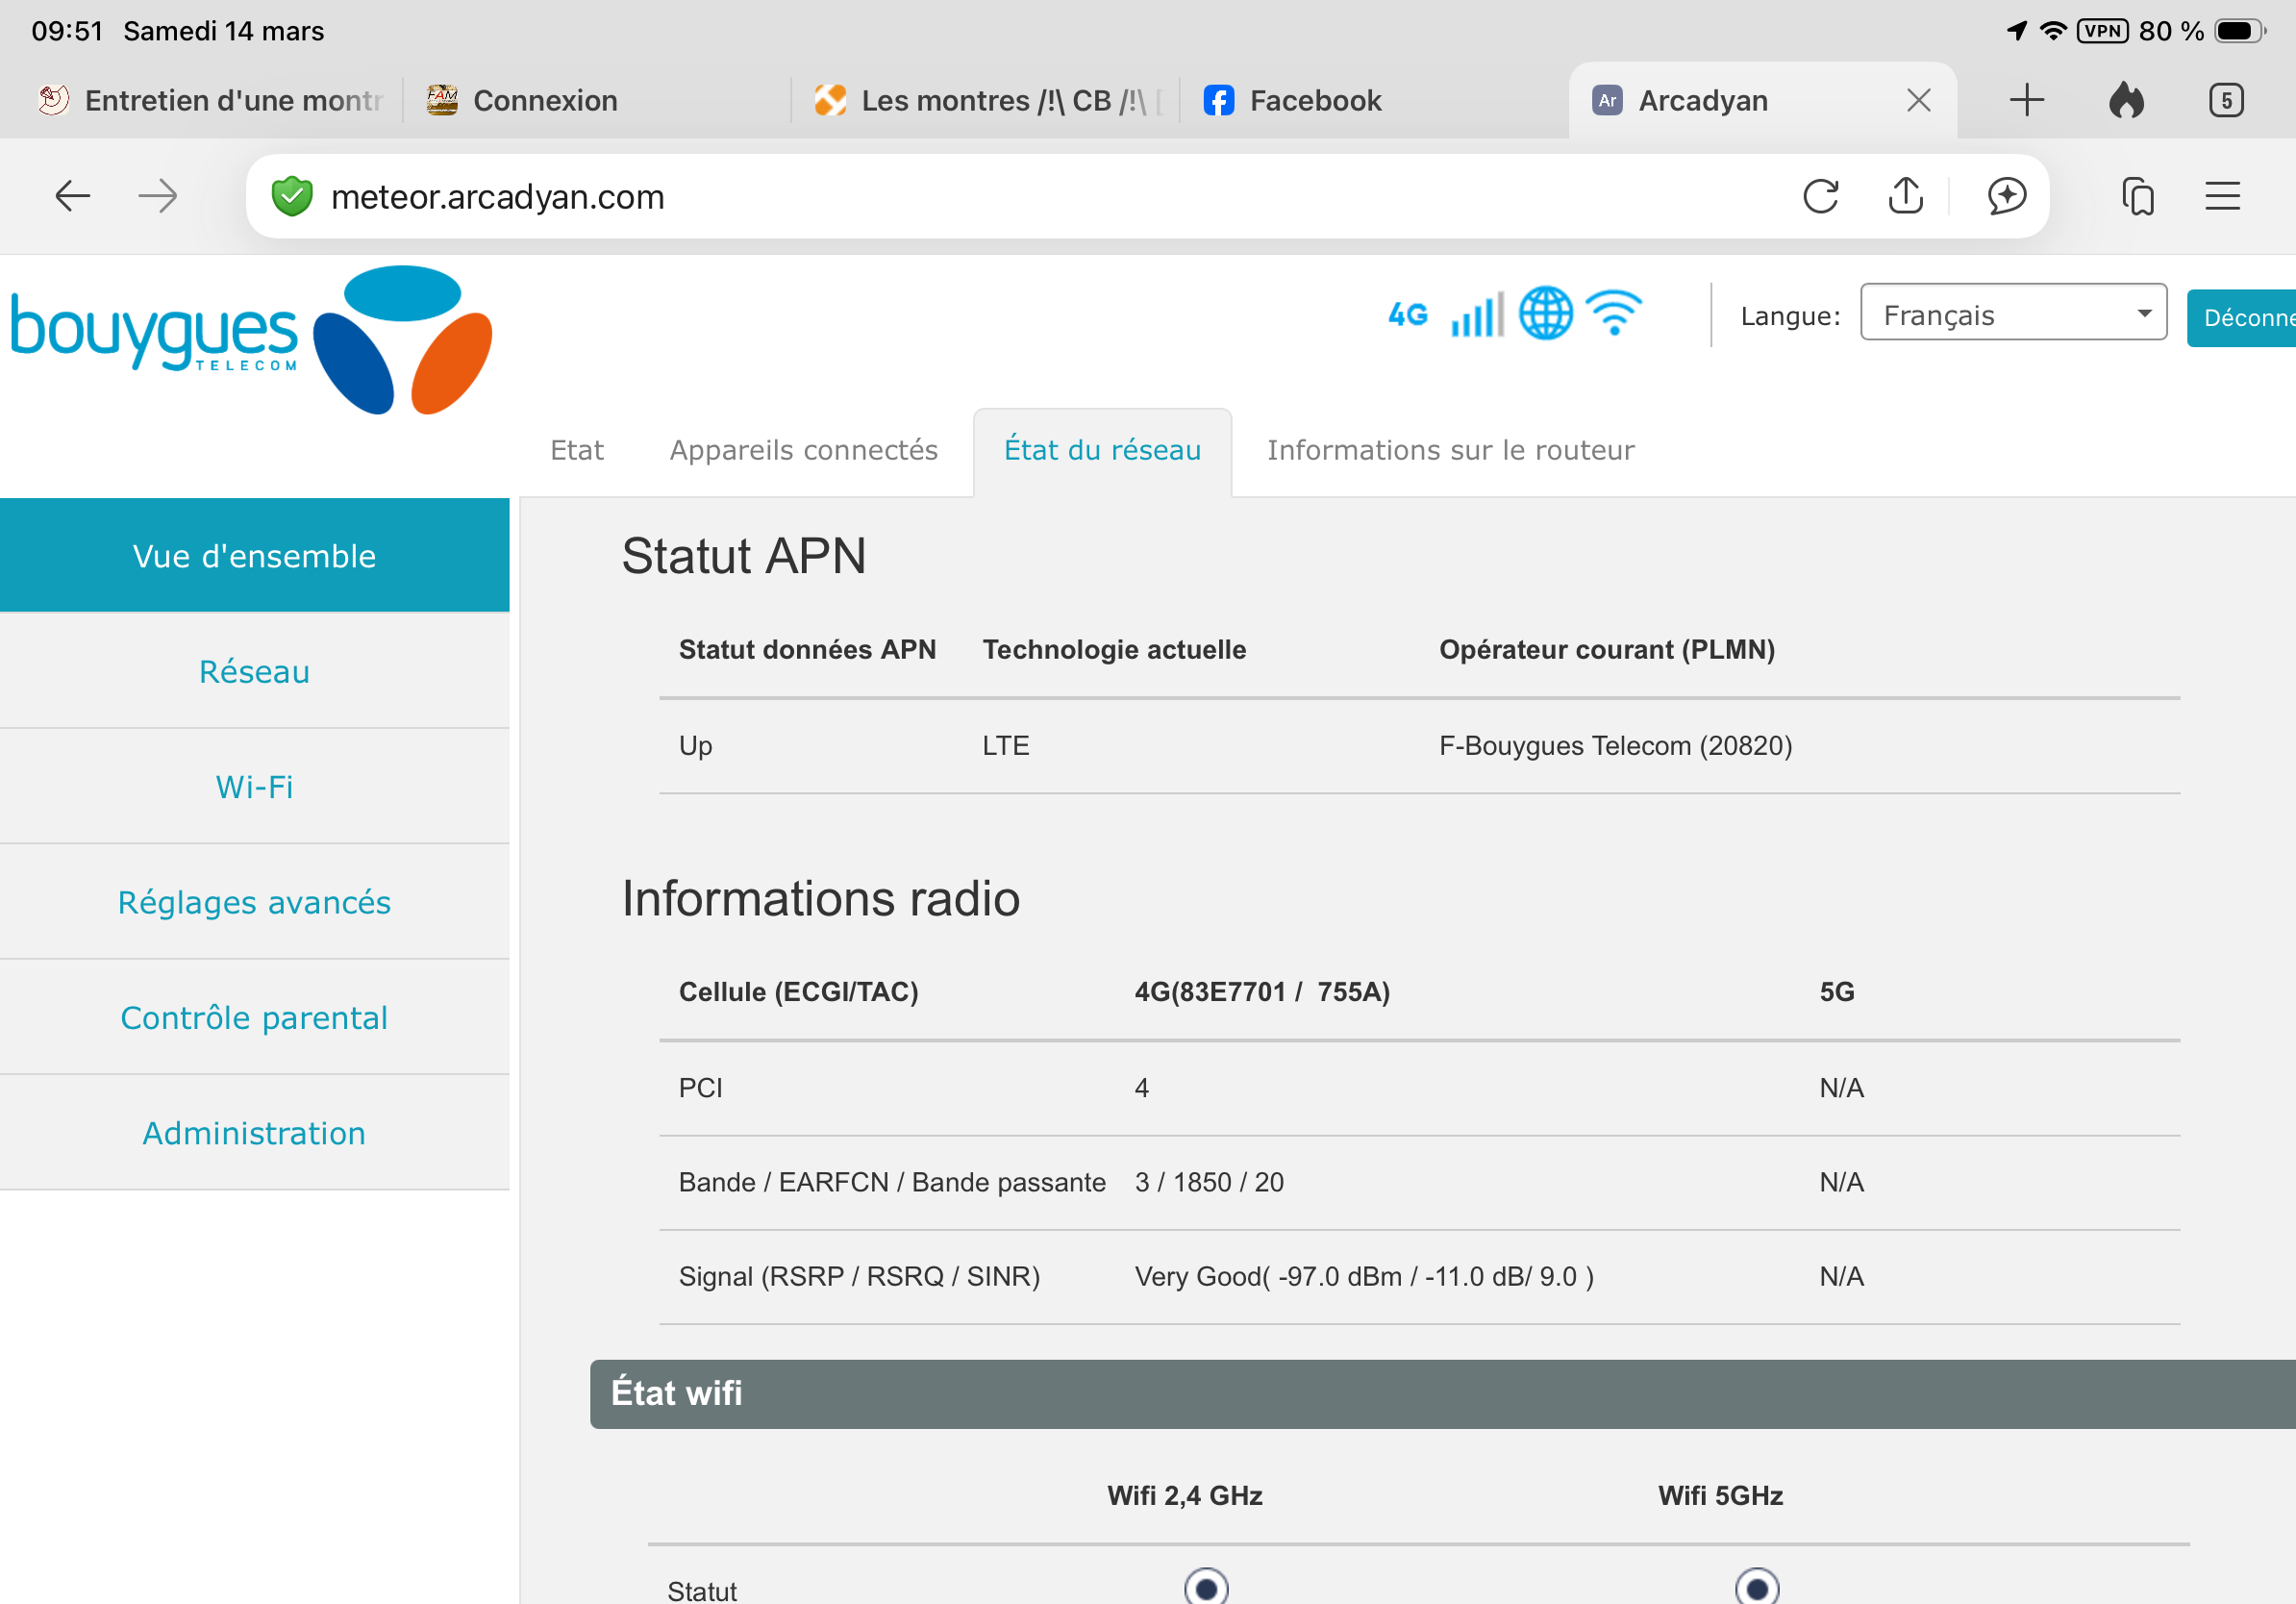Click the Wi-Fi status icon in the header
The width and height of the screenshot is (2296, 1604).
(x=1613, y=313)
